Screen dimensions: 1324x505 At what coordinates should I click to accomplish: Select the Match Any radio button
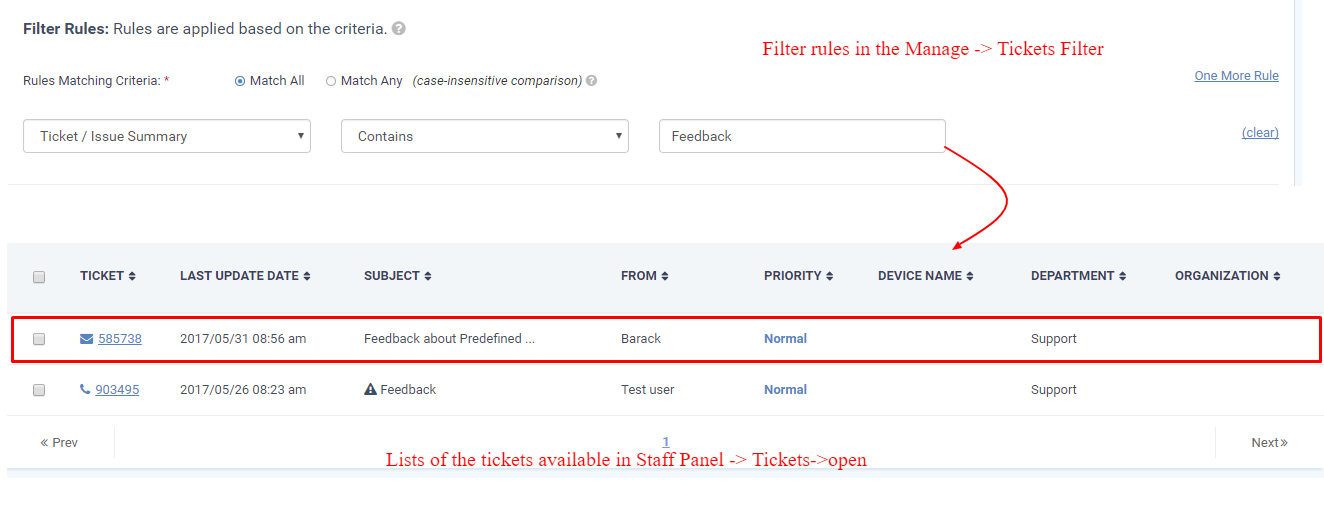331,81
